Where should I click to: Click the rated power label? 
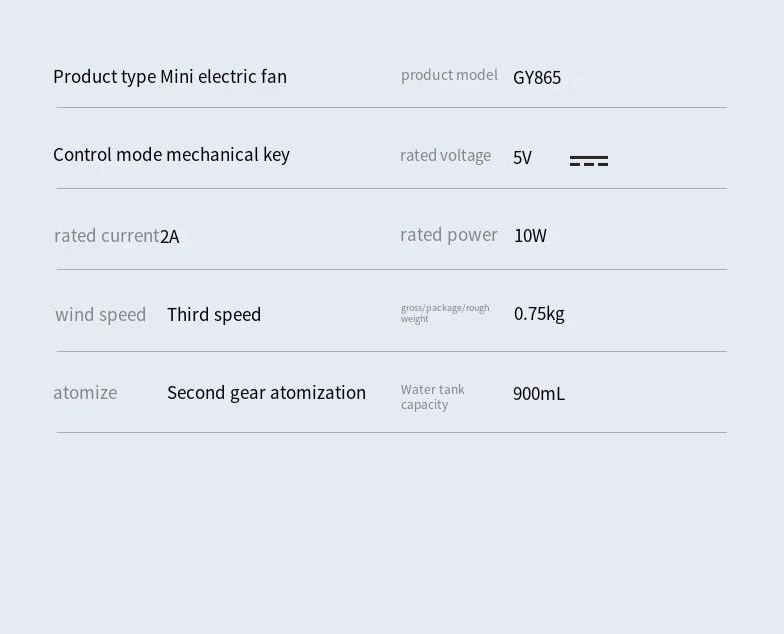point(449,235)
